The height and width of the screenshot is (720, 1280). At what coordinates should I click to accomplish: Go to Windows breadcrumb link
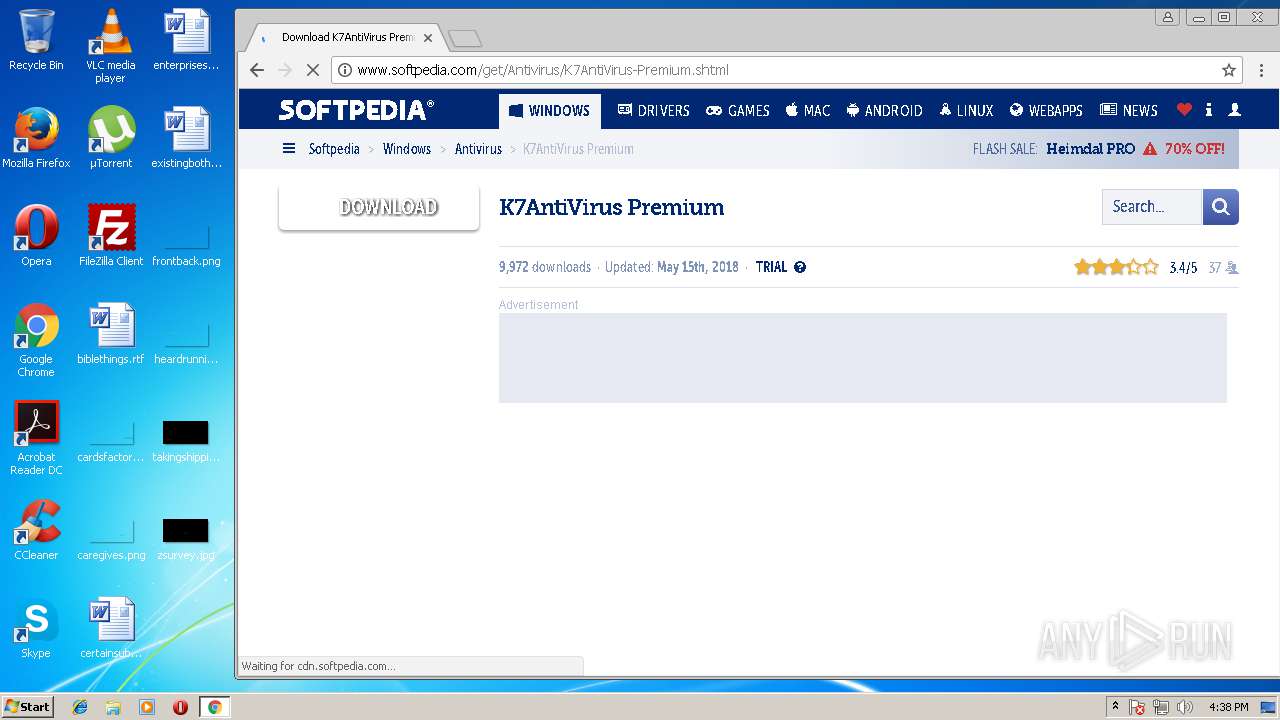tap(407, 149)
